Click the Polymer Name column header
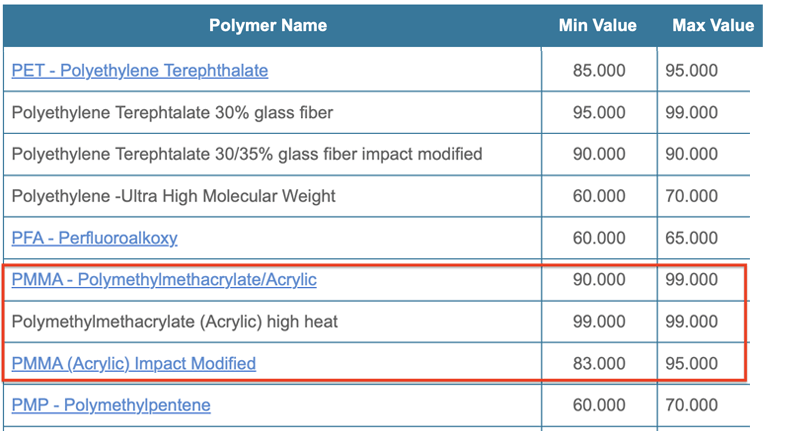 click(x=268, y=26)
